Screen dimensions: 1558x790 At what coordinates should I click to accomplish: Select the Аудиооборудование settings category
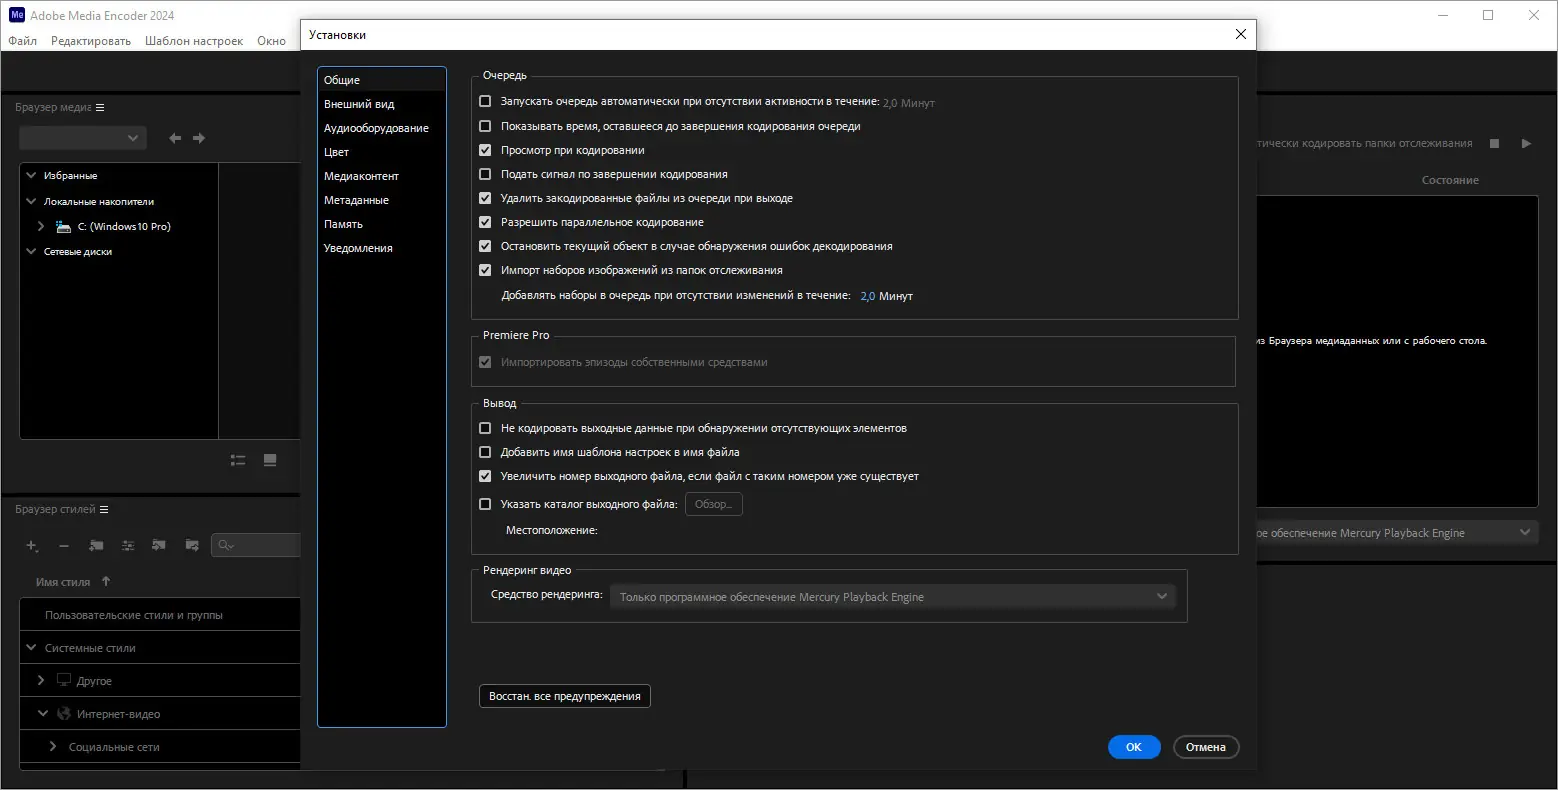pos(375,128)
